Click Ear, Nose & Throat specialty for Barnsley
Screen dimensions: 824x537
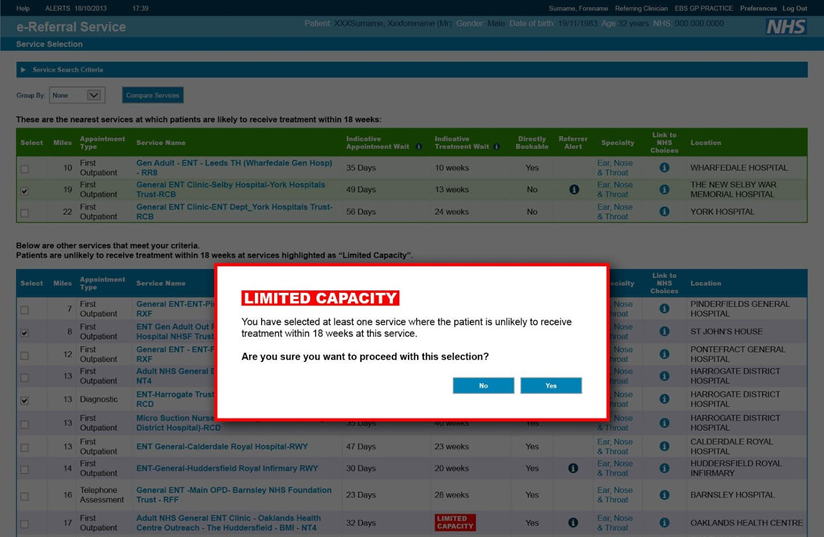(615, 494)
